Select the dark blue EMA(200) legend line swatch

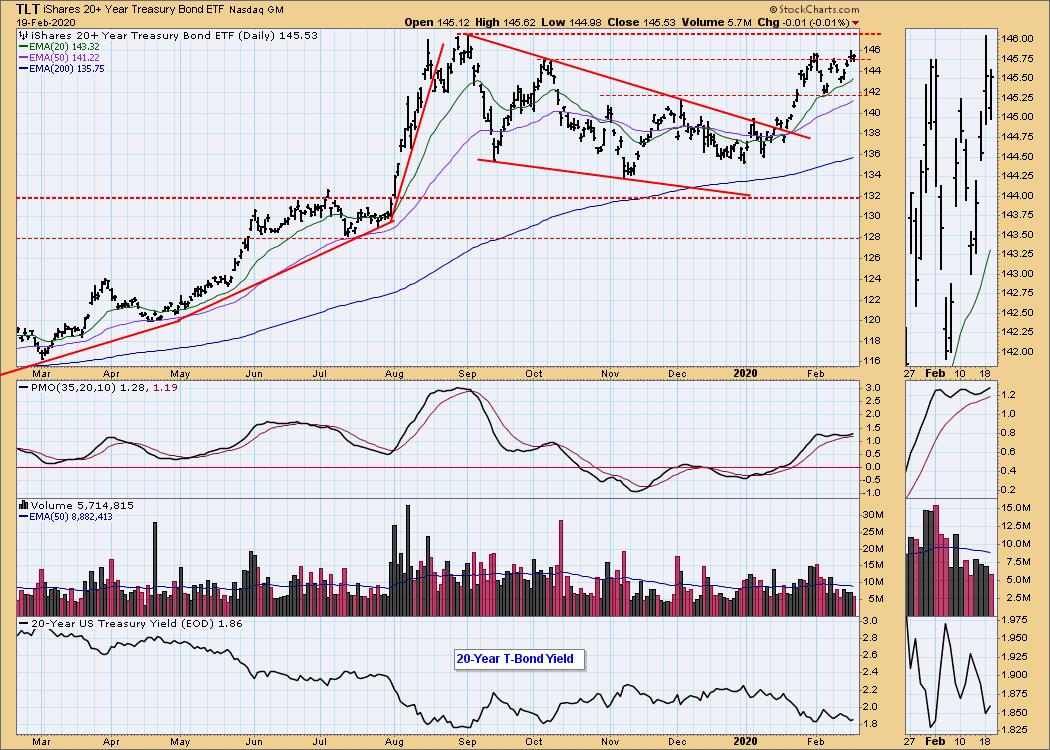(24, 69)
